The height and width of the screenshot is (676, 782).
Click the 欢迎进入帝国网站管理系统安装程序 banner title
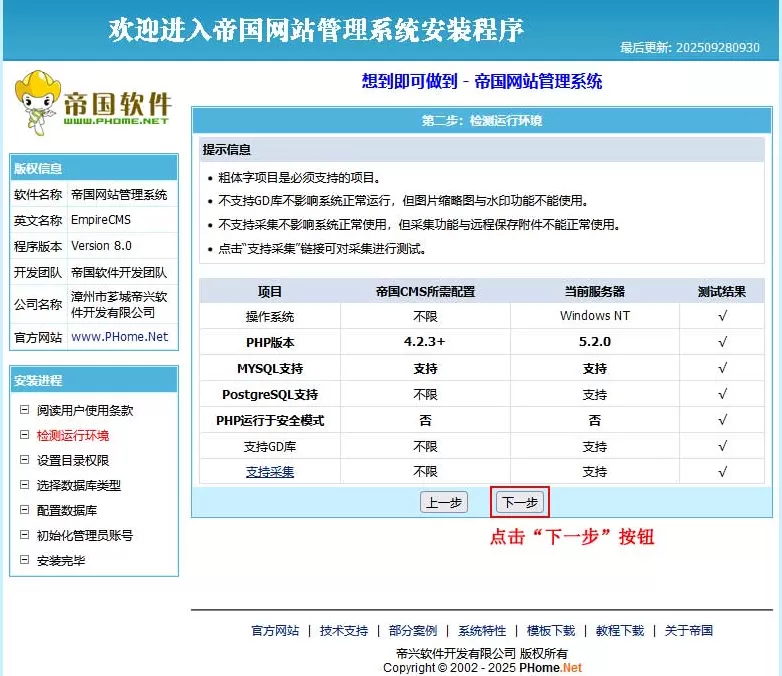pos(316,29)
